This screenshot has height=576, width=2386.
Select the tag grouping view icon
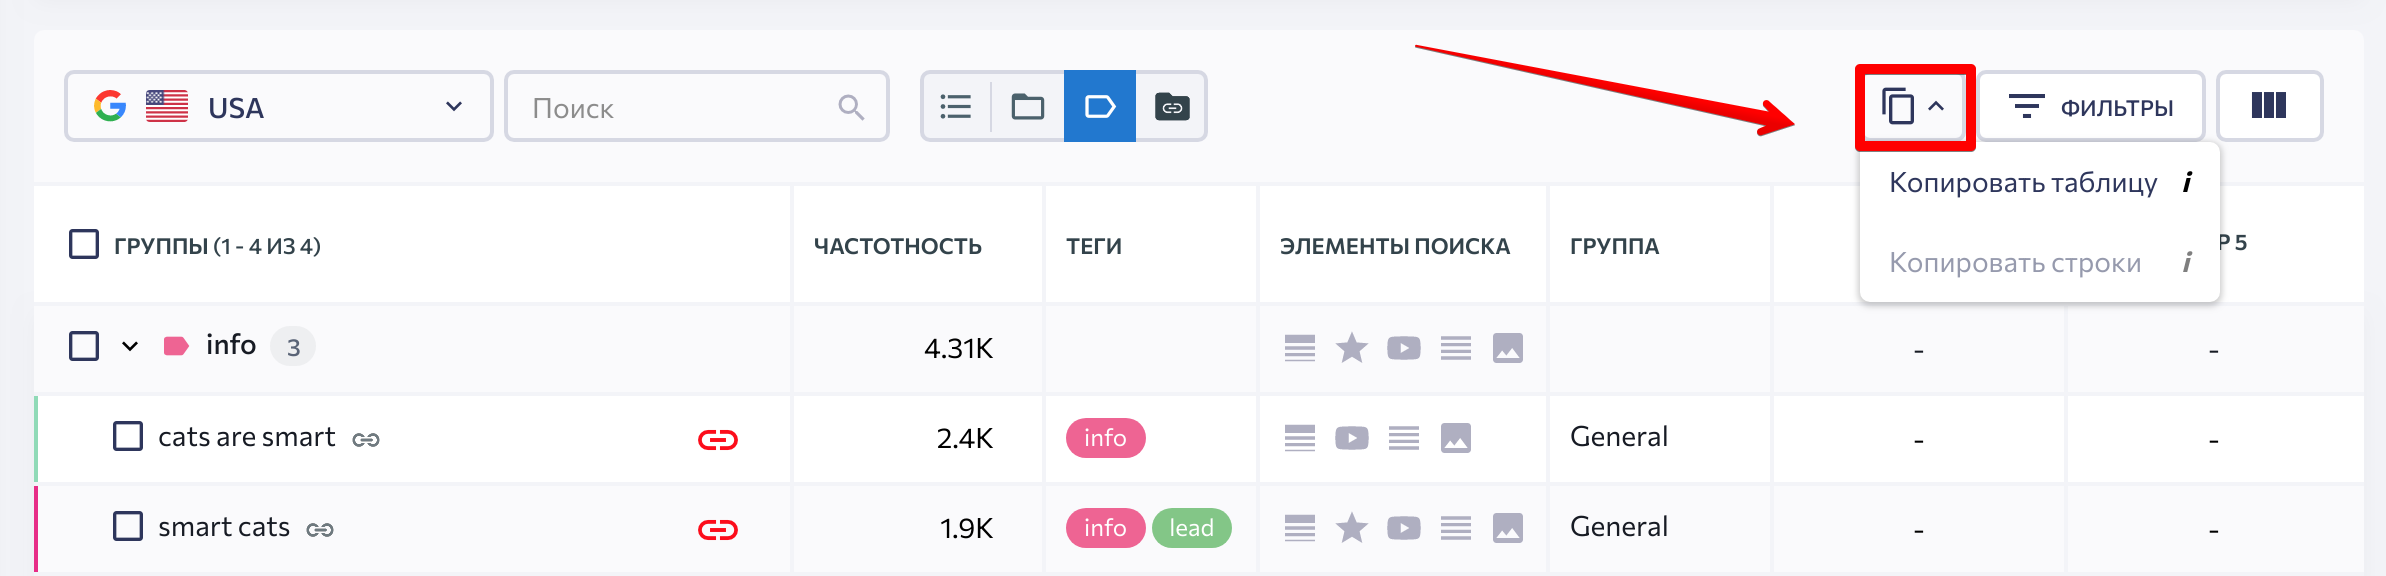coord(1100,106)
